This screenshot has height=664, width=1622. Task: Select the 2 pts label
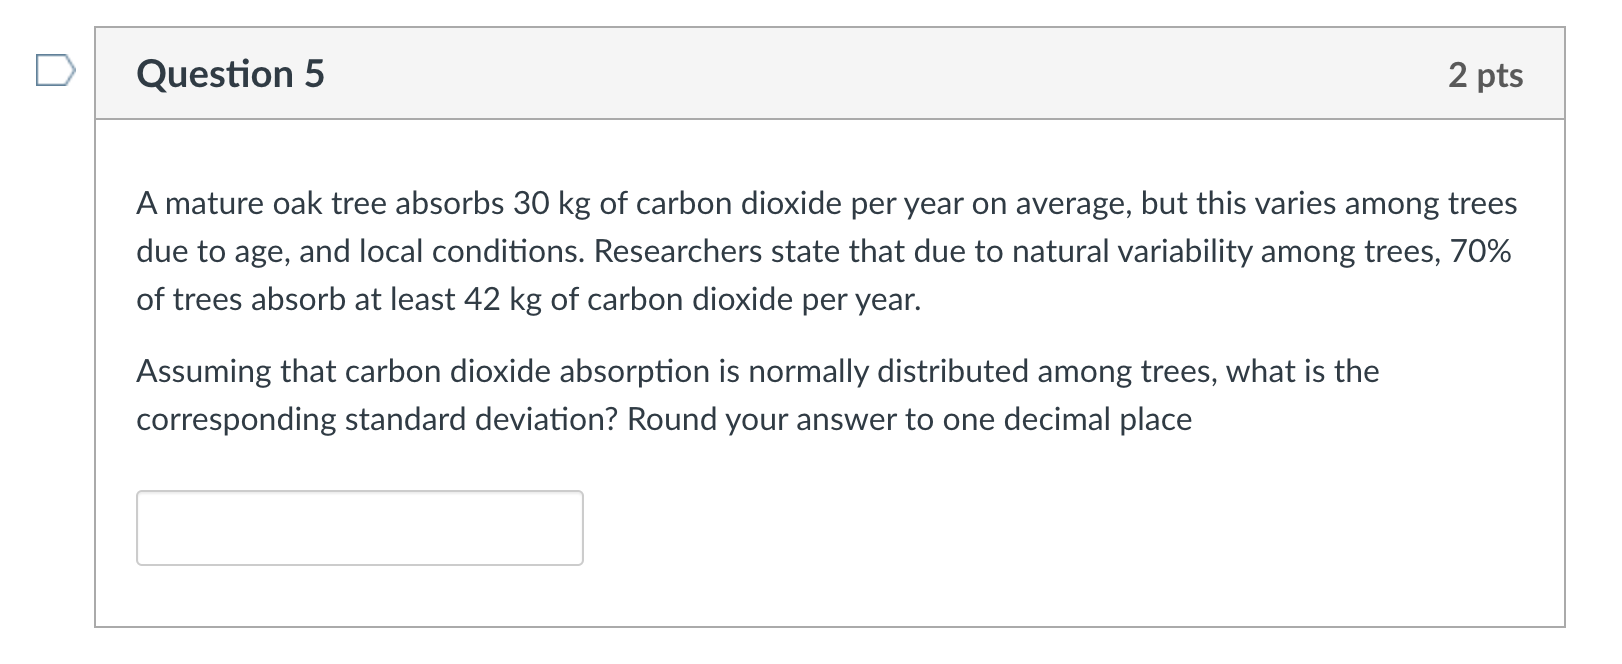point(1487,74)
